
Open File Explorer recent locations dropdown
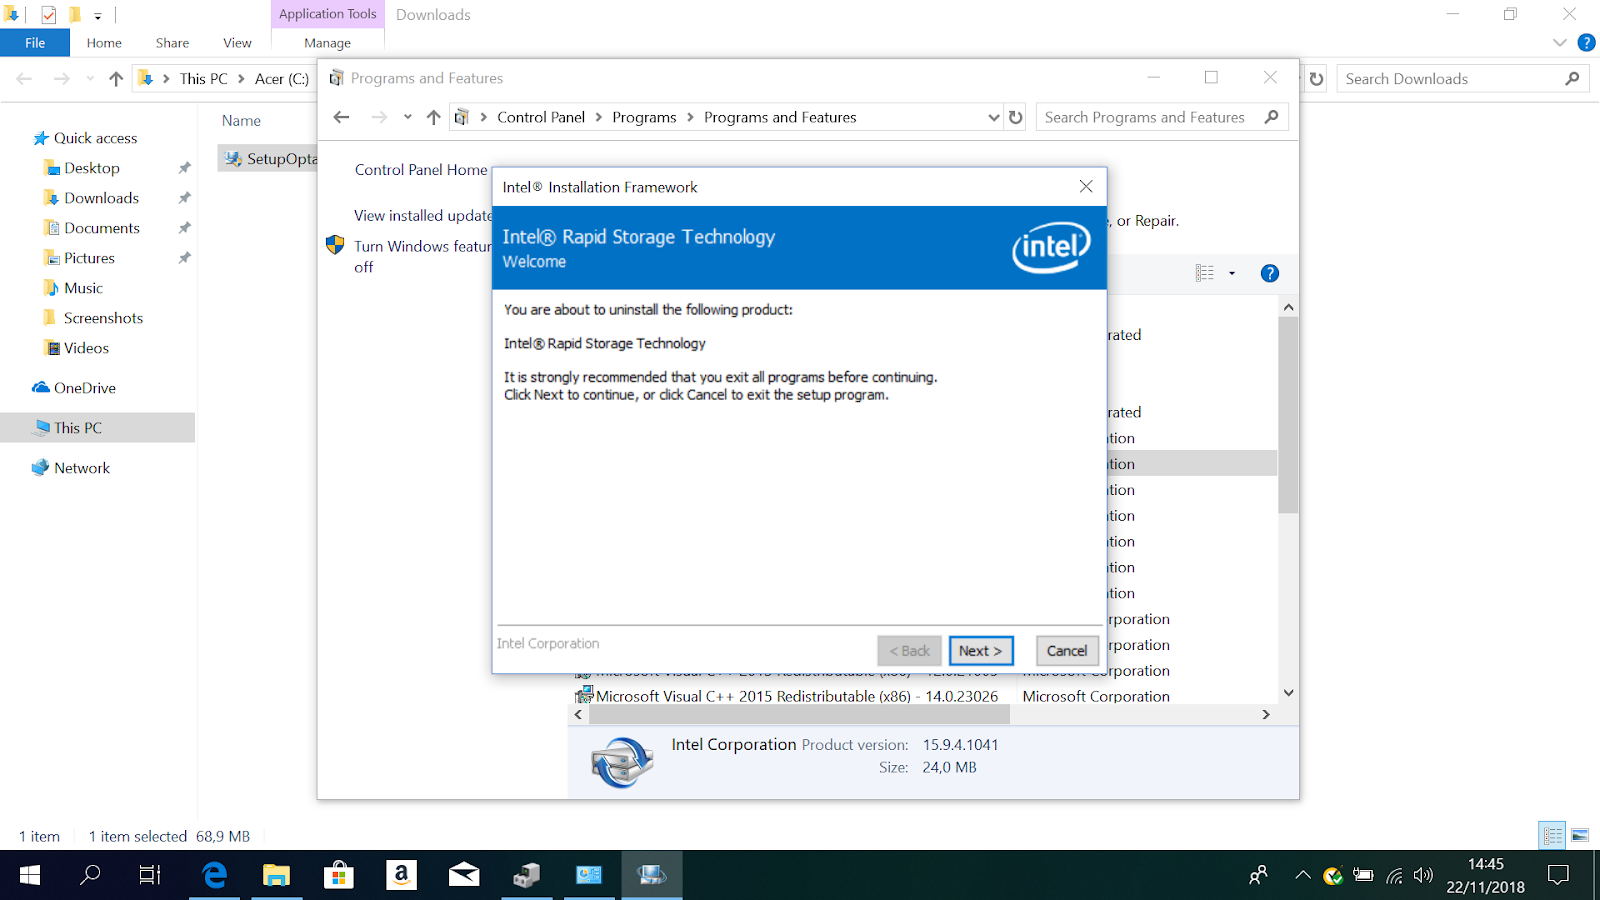pyautogui.click(x=90, y=79)
